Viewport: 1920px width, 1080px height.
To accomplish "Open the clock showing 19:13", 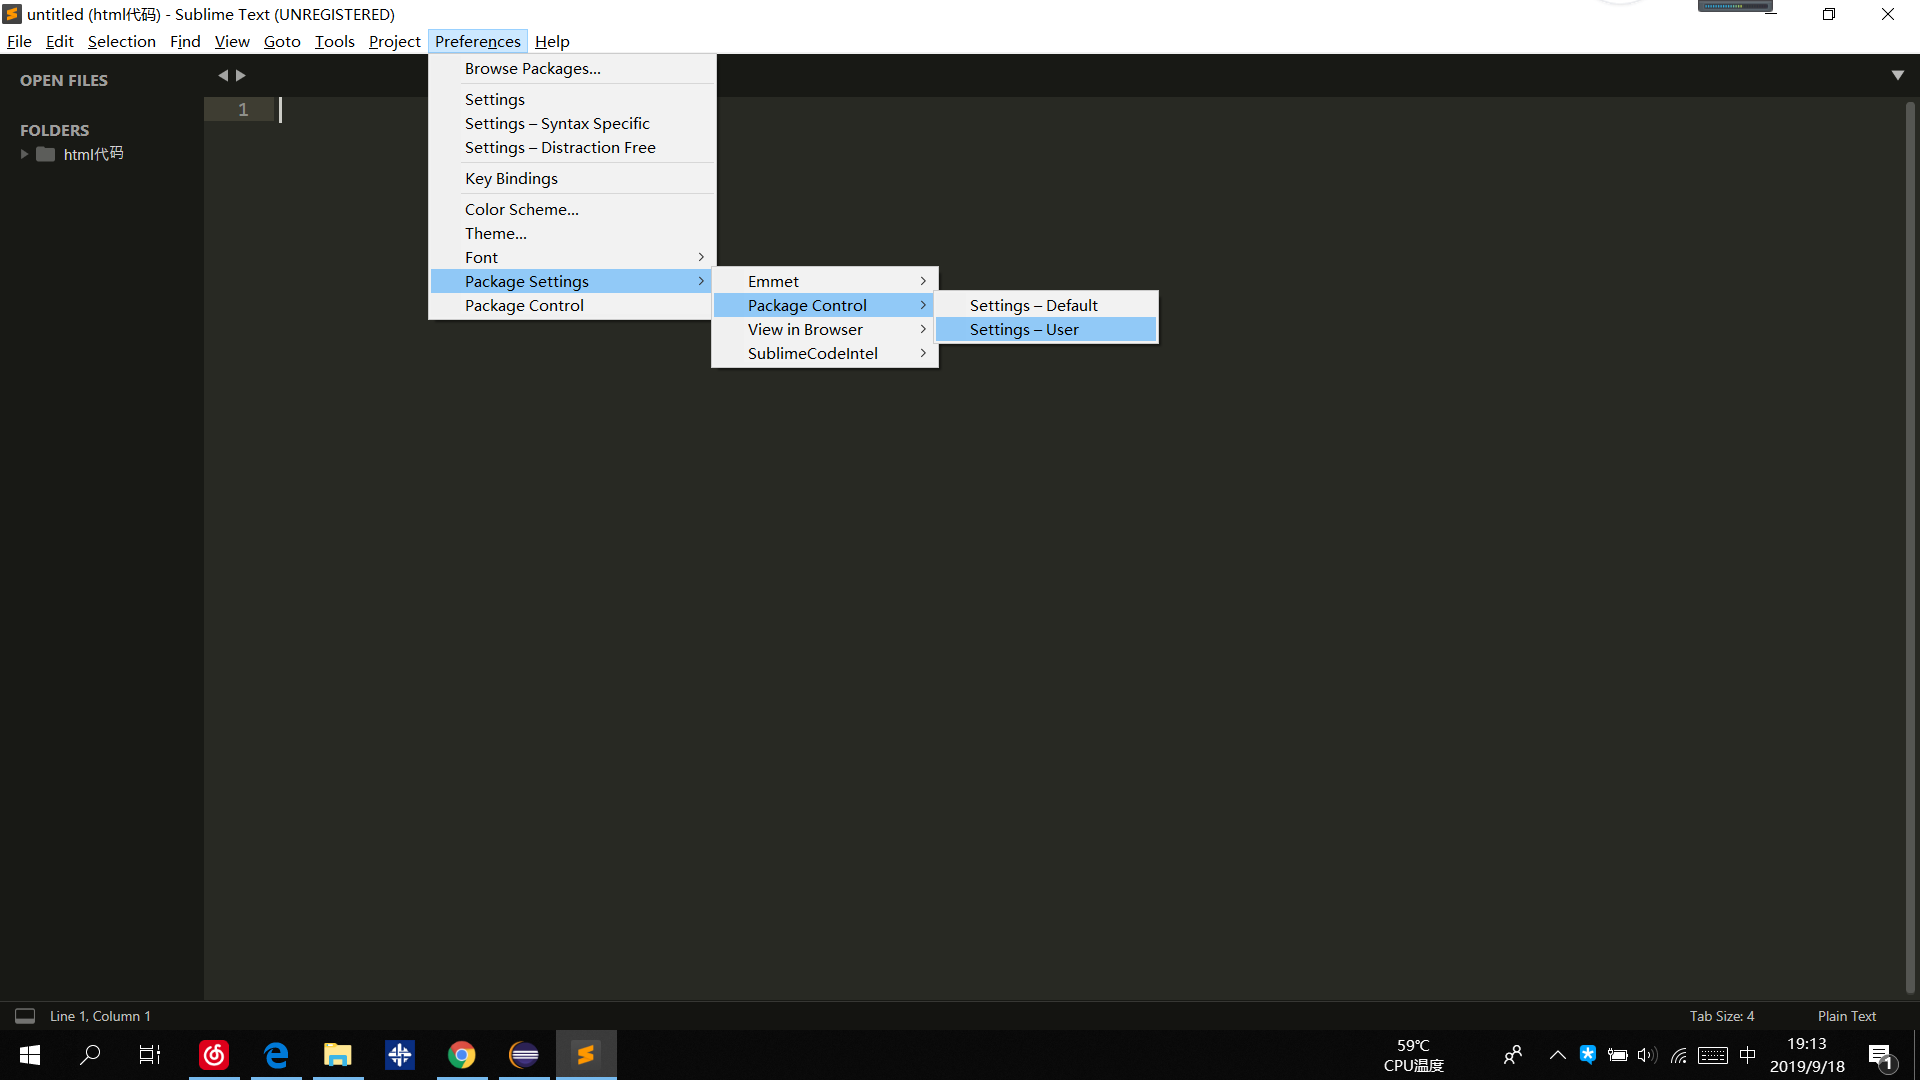I will pos(1807,1055).
